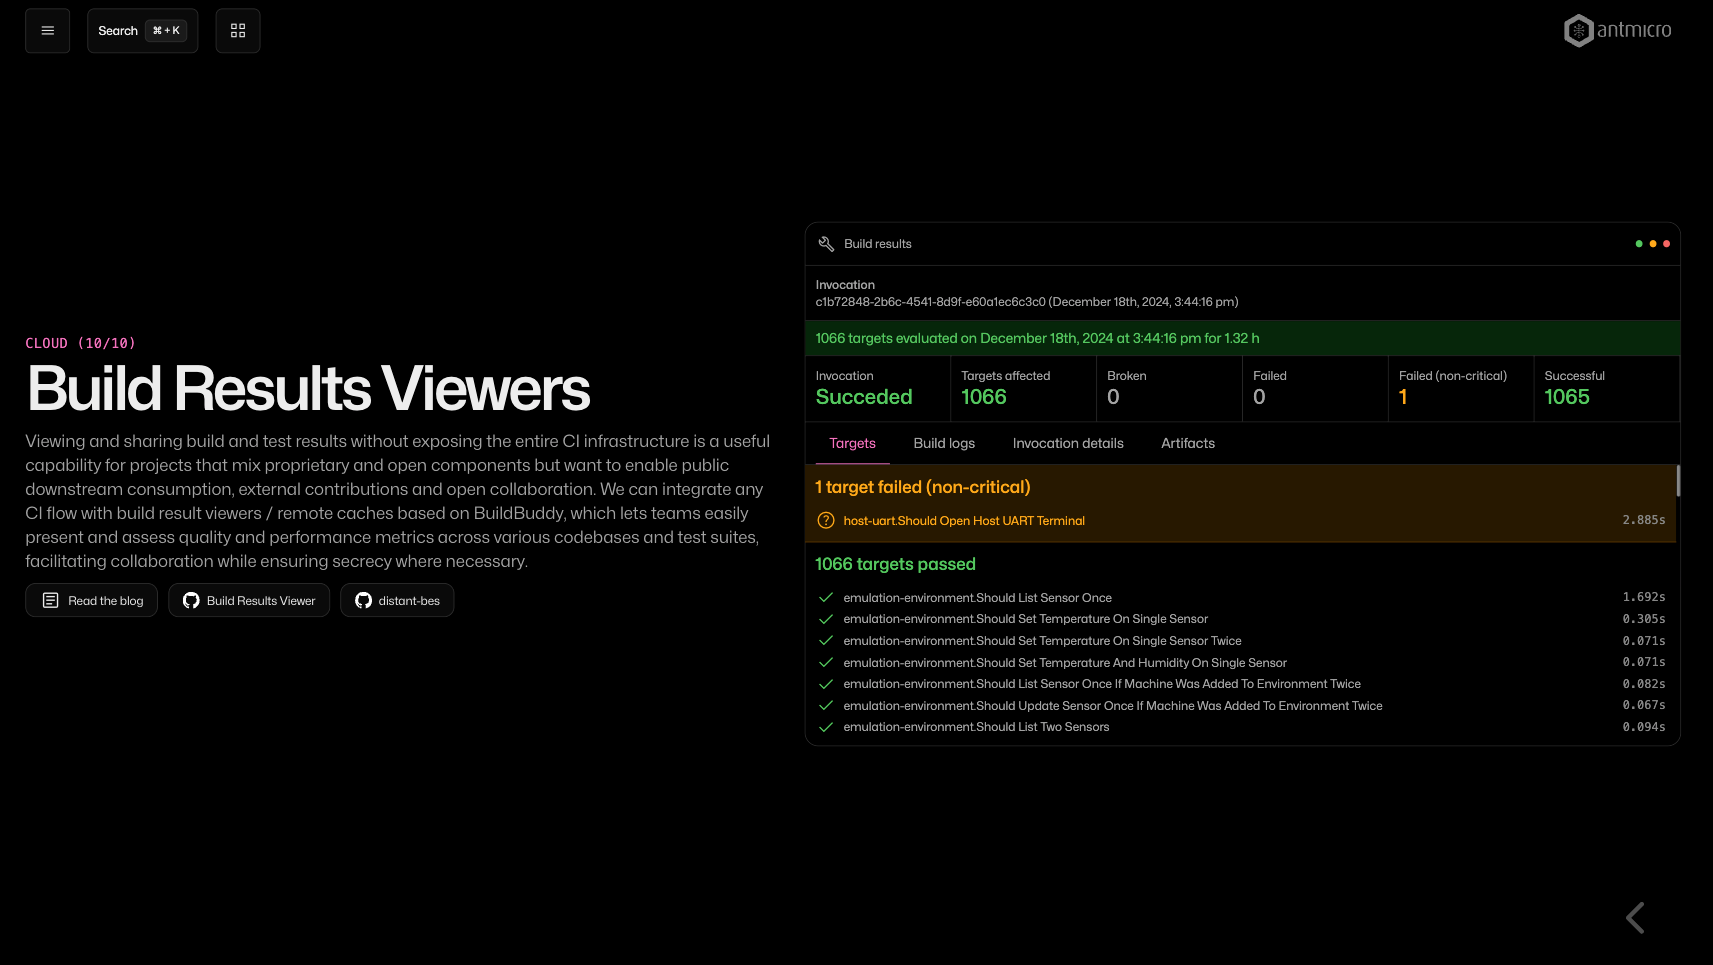
Task: Open the Search box
Action: click(142, 31)
